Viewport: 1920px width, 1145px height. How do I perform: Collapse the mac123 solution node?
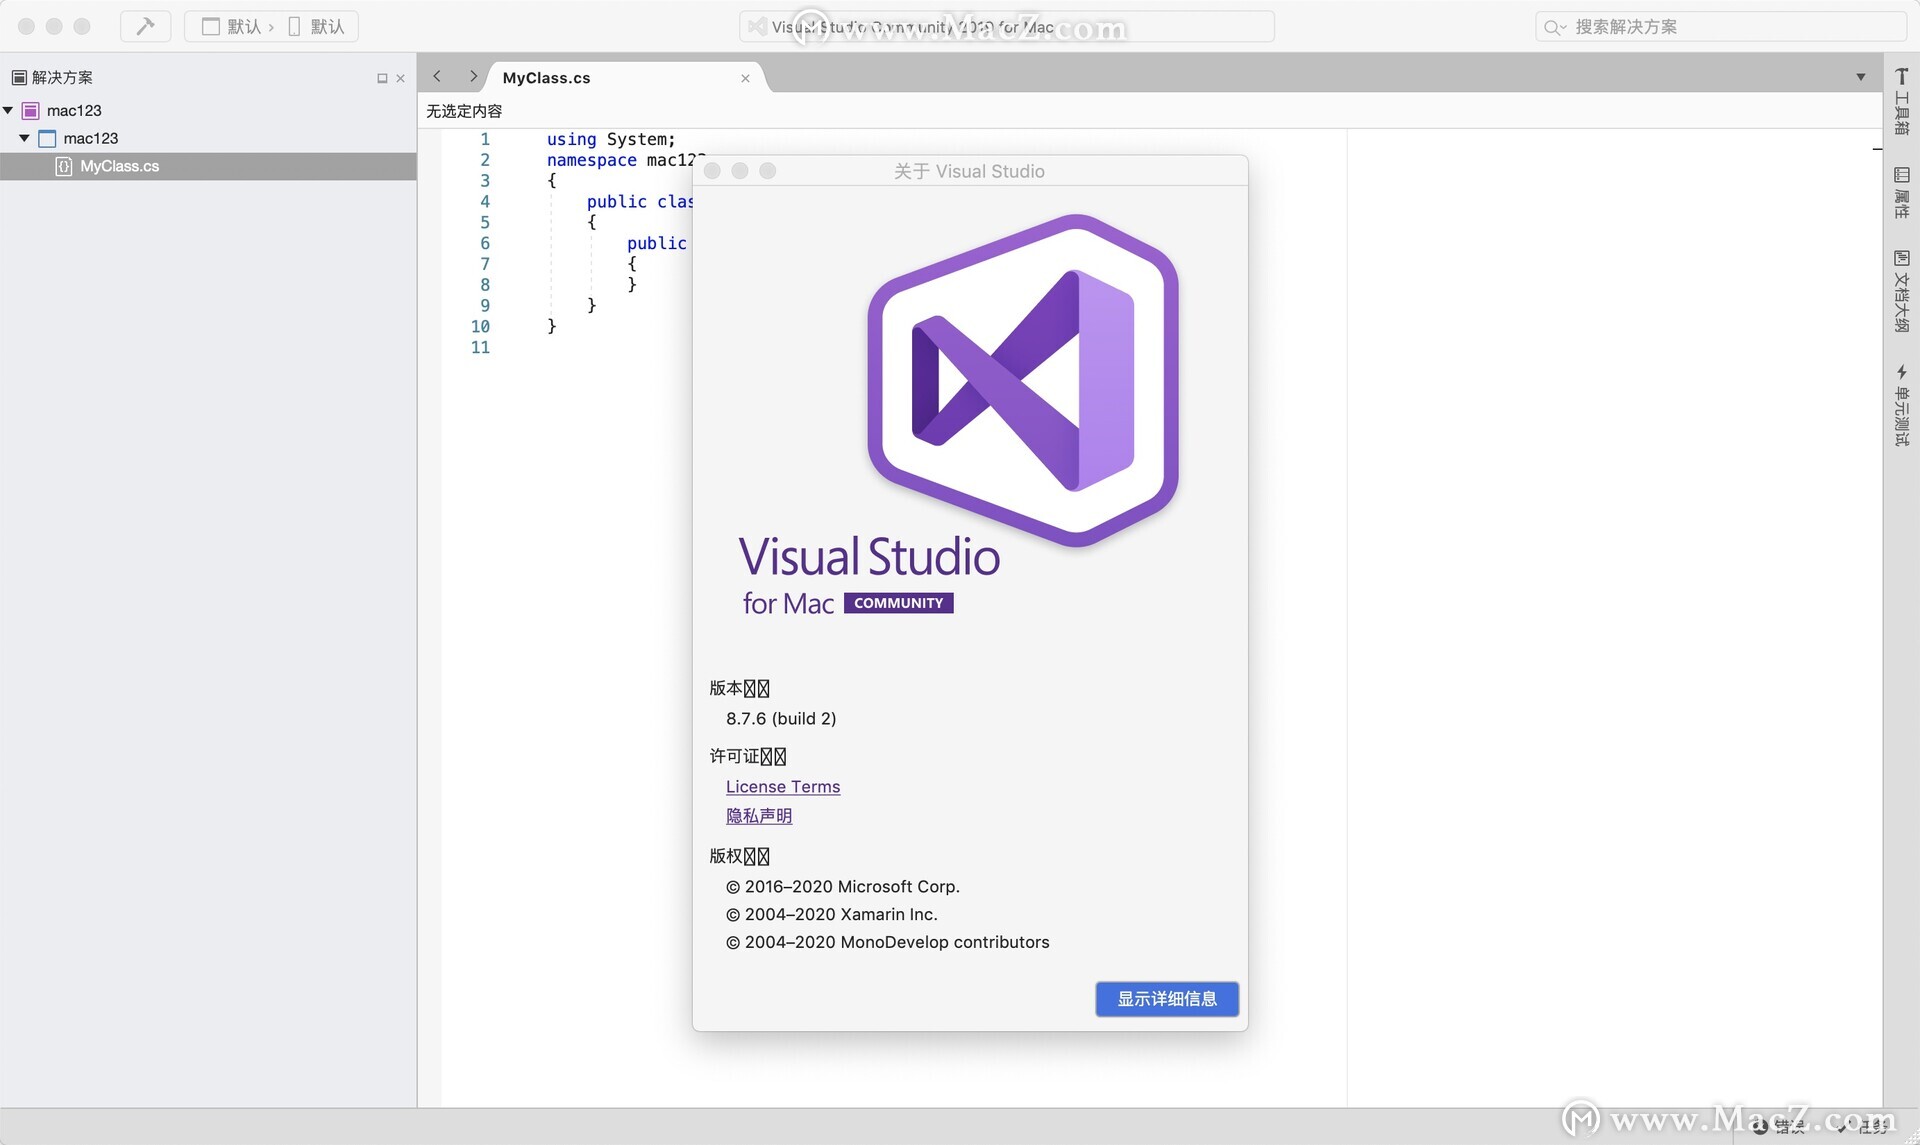(x=8, y=110)
